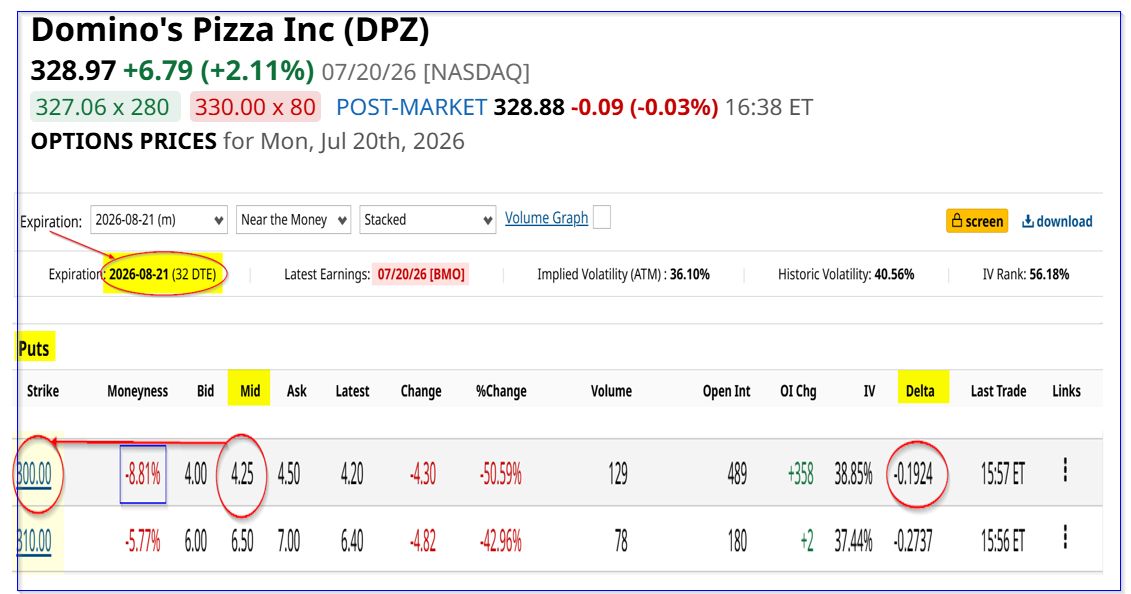
Task: Open the Stacked view dropdown
Action: [x=428, y=220]
